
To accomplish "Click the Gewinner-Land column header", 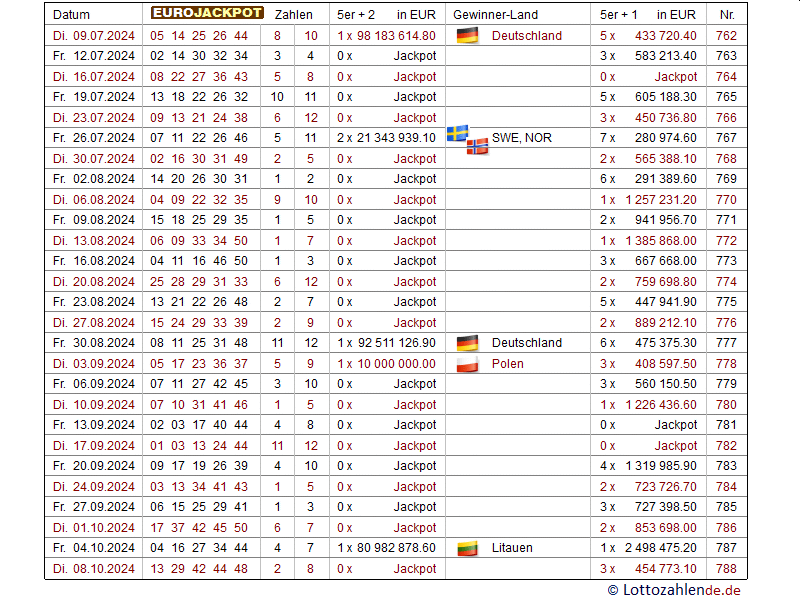I will 495,15.
